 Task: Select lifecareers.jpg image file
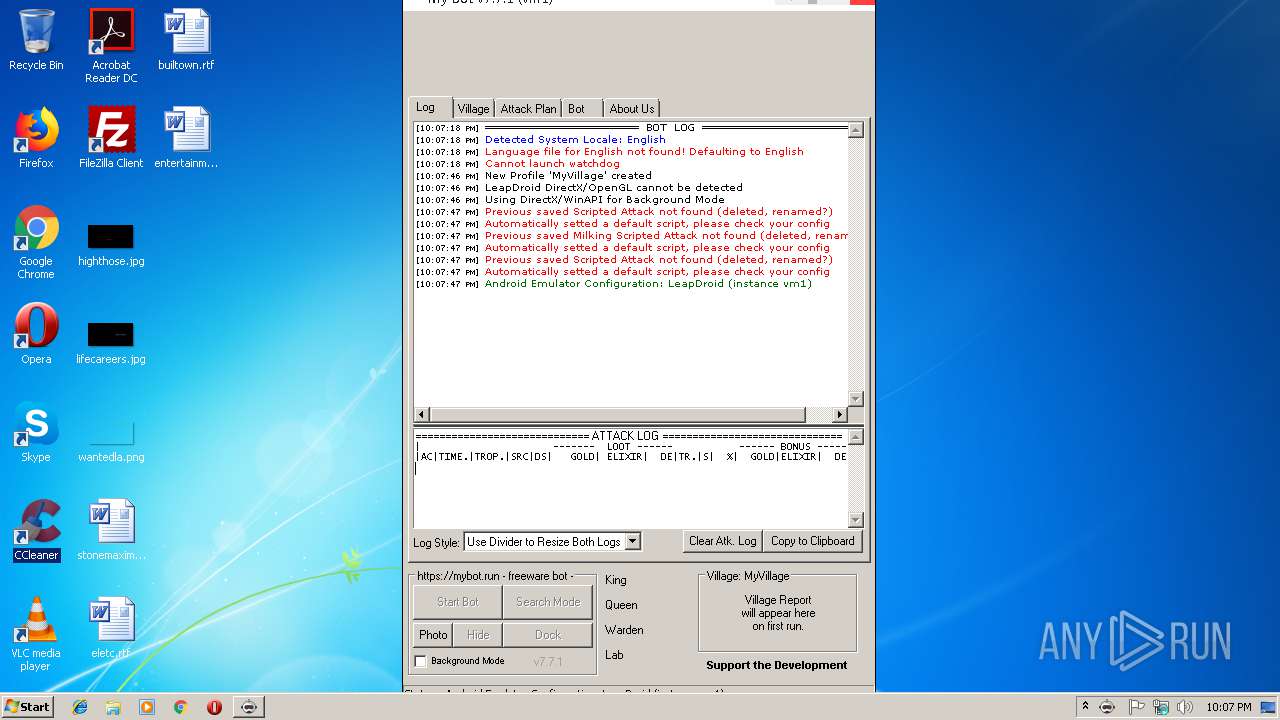111,342
